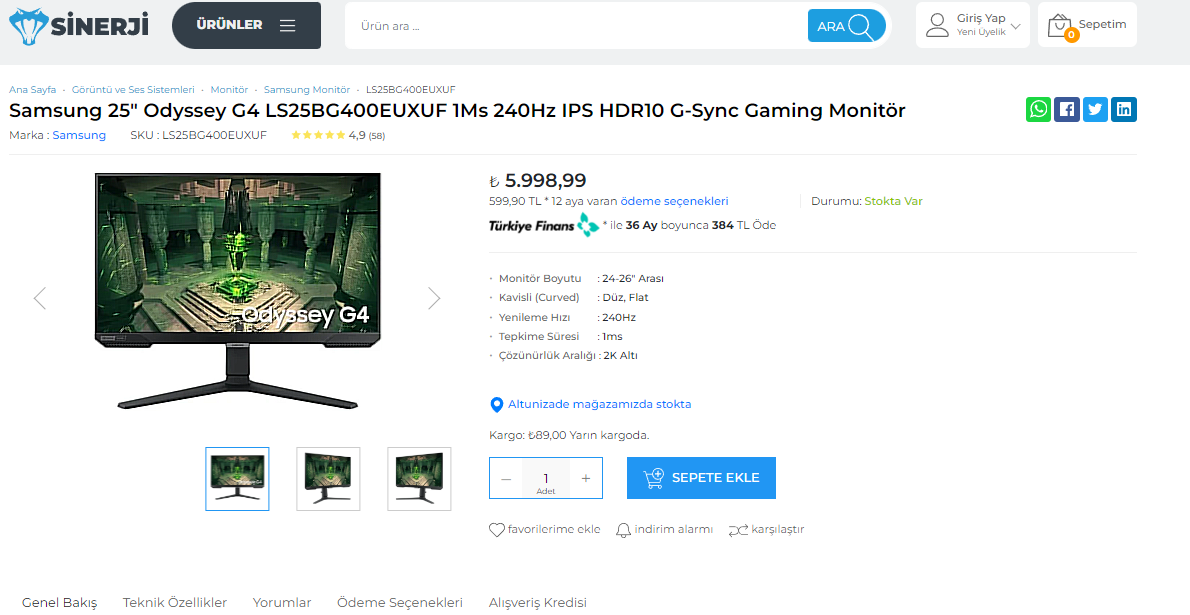This screenshot has width=1190, height=615.
Task: Open the Yorumlar tab
Action: click(x=282, y=603)
